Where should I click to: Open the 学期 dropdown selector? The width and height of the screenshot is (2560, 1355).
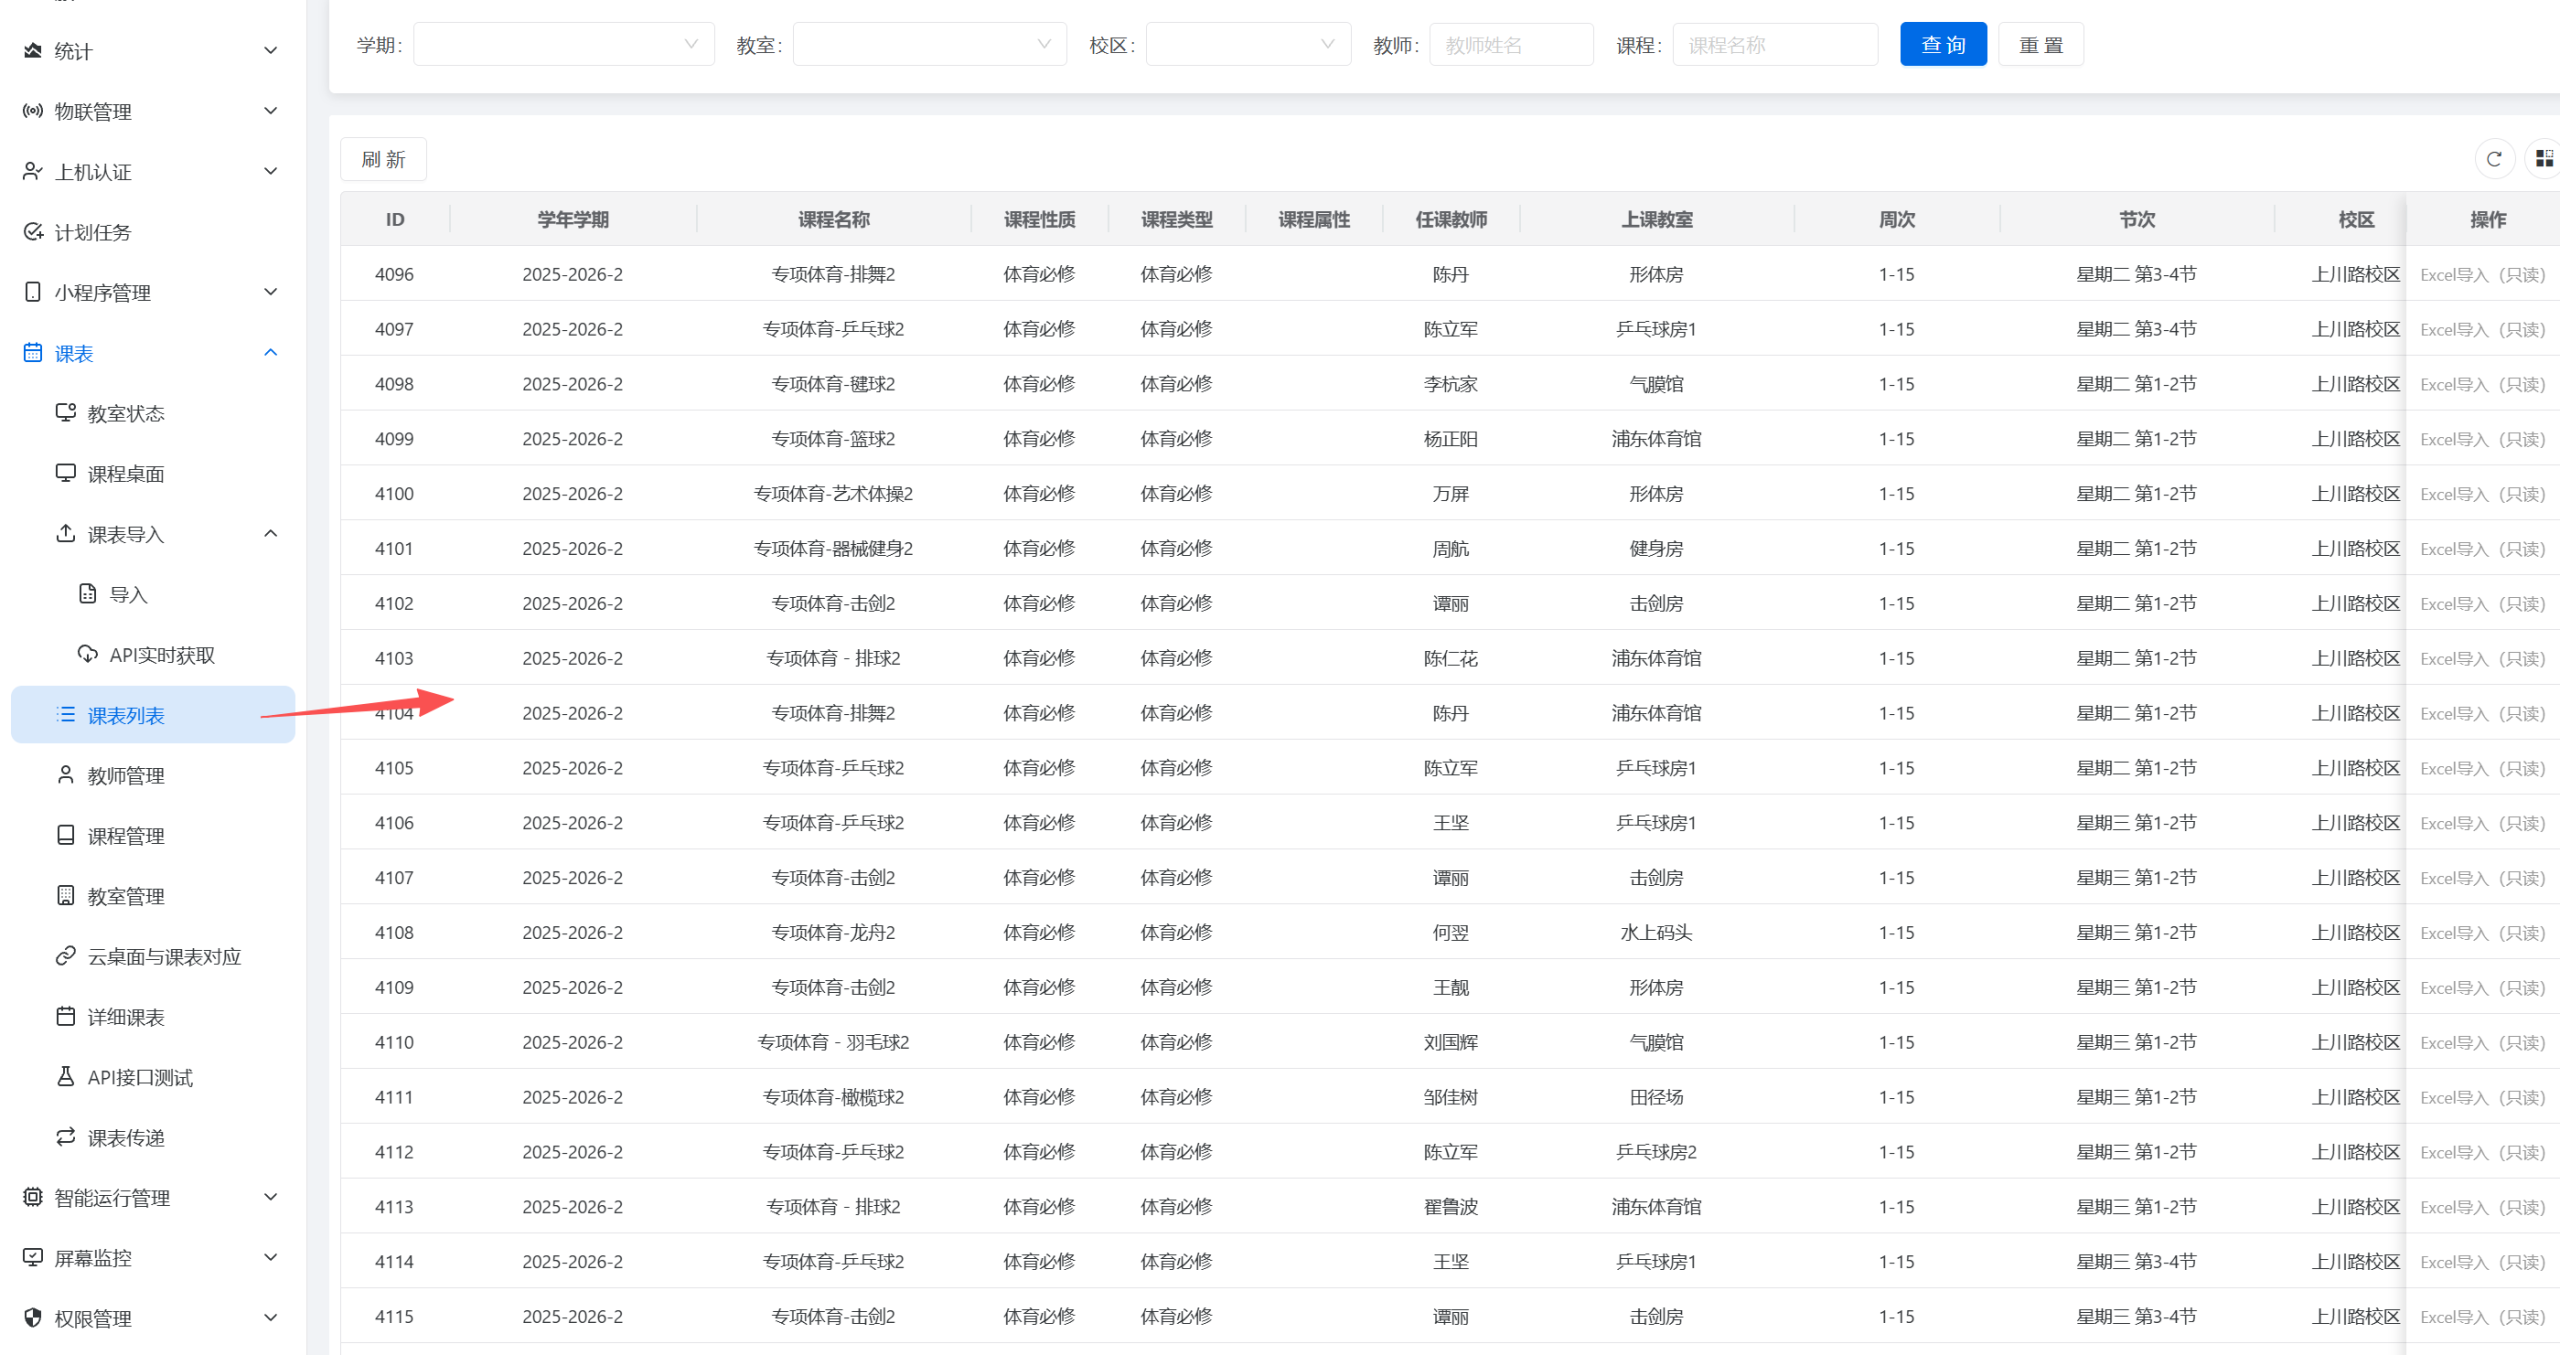[x=563, y=45]
